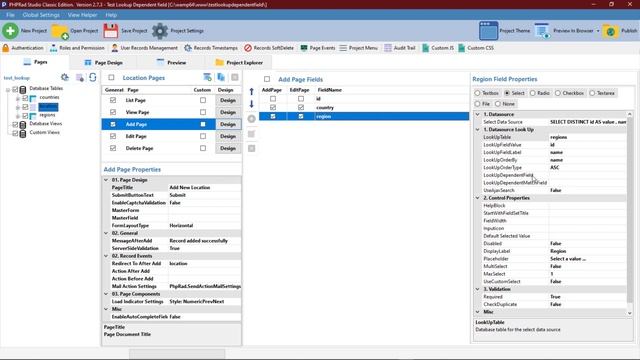Open Records Timestamps settings

[211, 48]
